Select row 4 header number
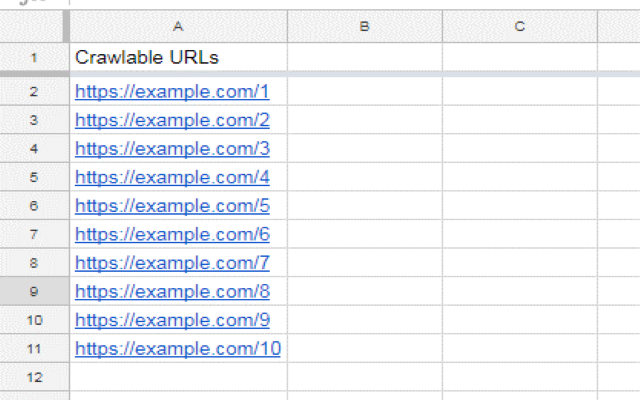This screenshot has width=640, height=400. (x=34, y=149)
